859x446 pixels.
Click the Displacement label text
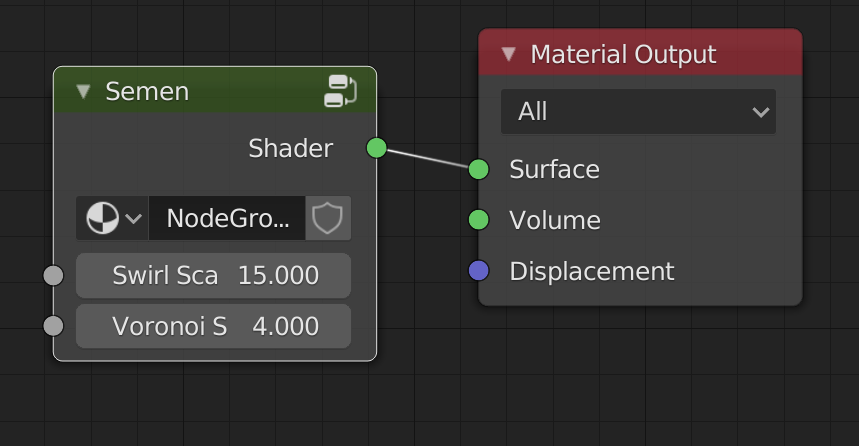point(592,271)
